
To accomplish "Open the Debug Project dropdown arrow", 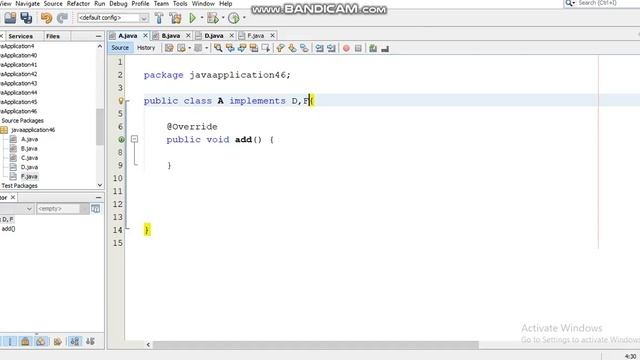I will 223,18.
